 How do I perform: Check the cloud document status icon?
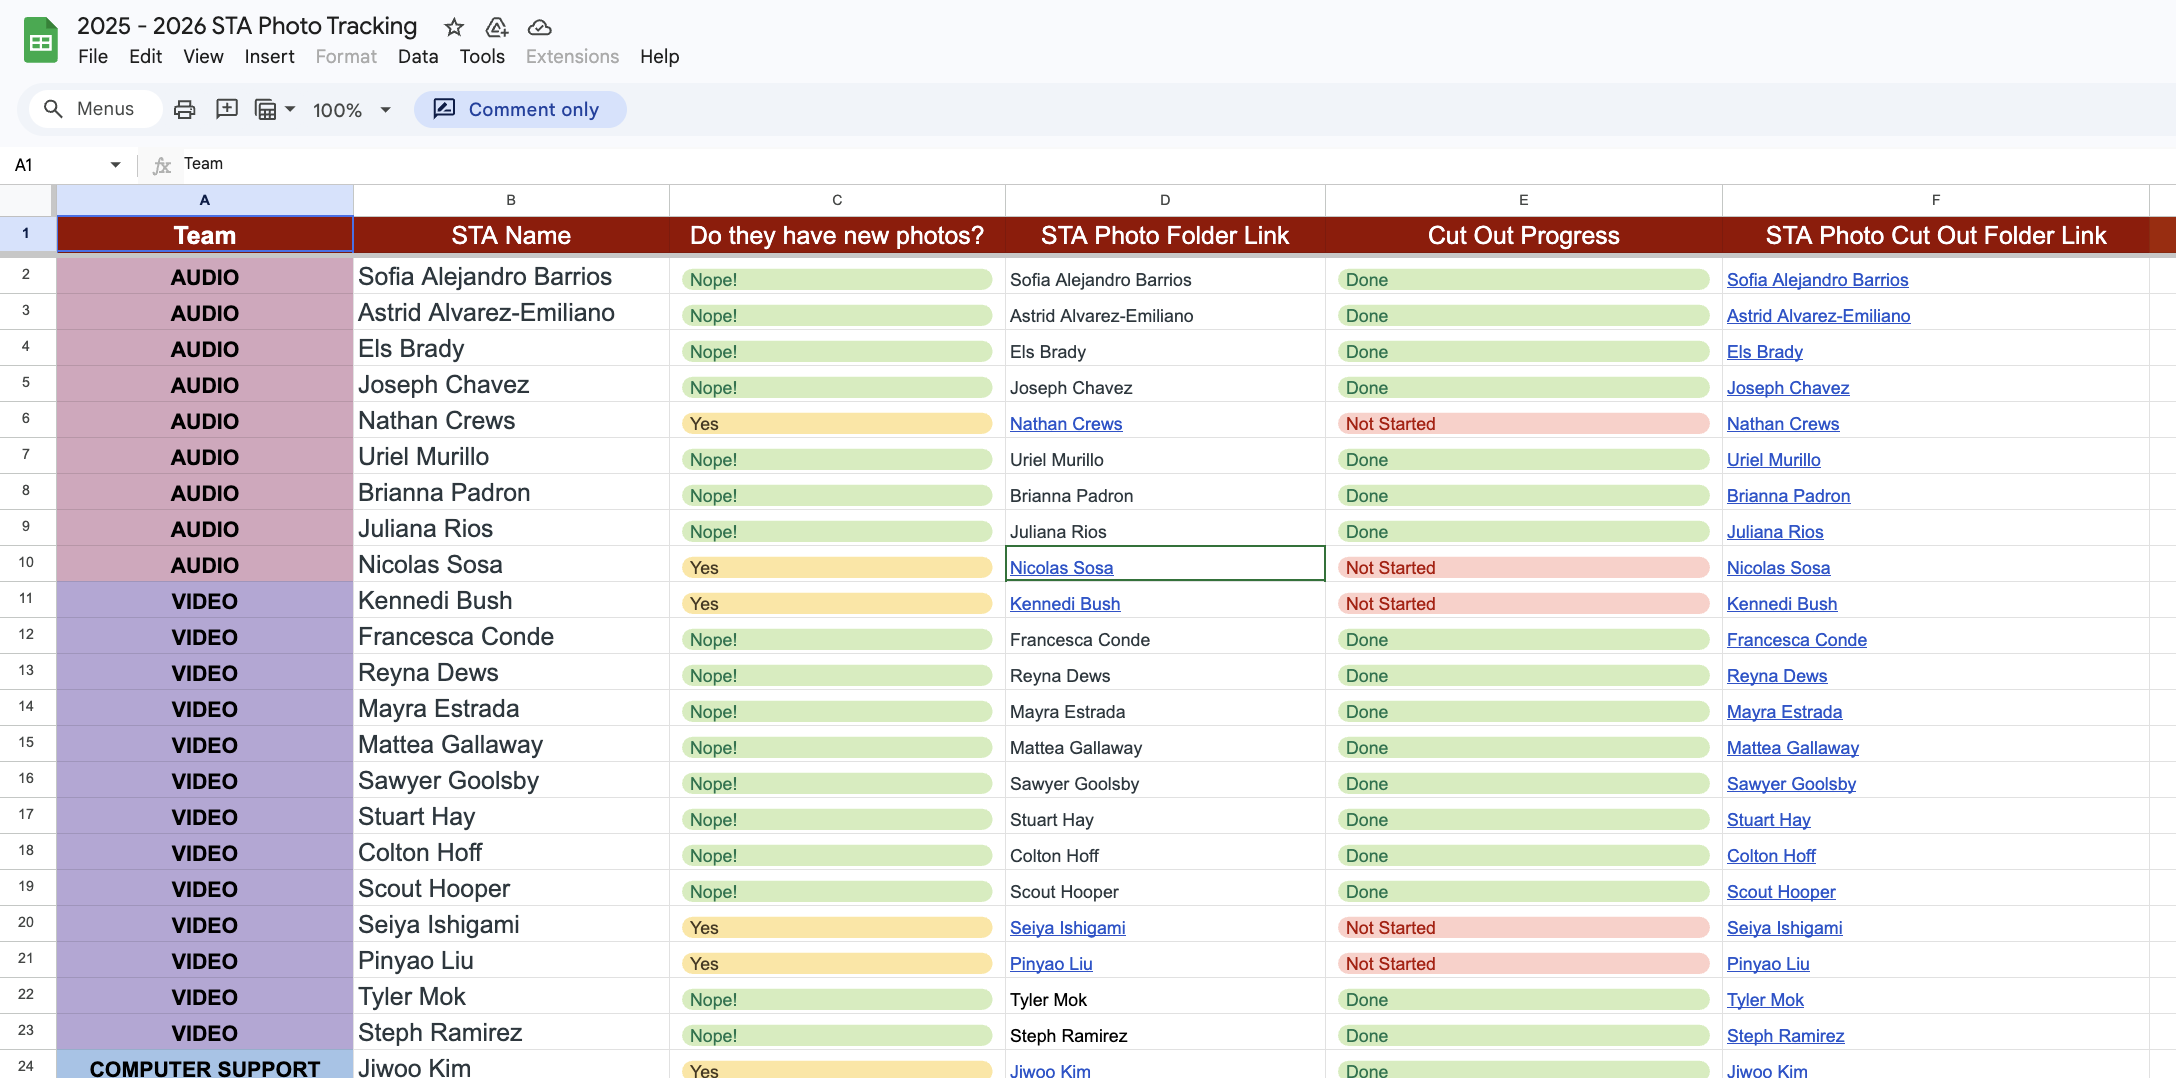pos(539,27)
